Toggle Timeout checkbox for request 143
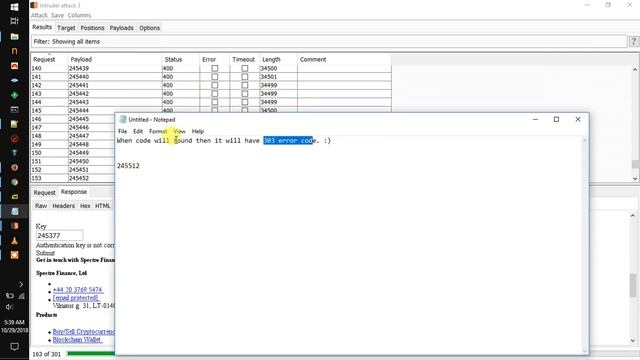The height and width of the screenshot is (360, 640). (245, 93)
